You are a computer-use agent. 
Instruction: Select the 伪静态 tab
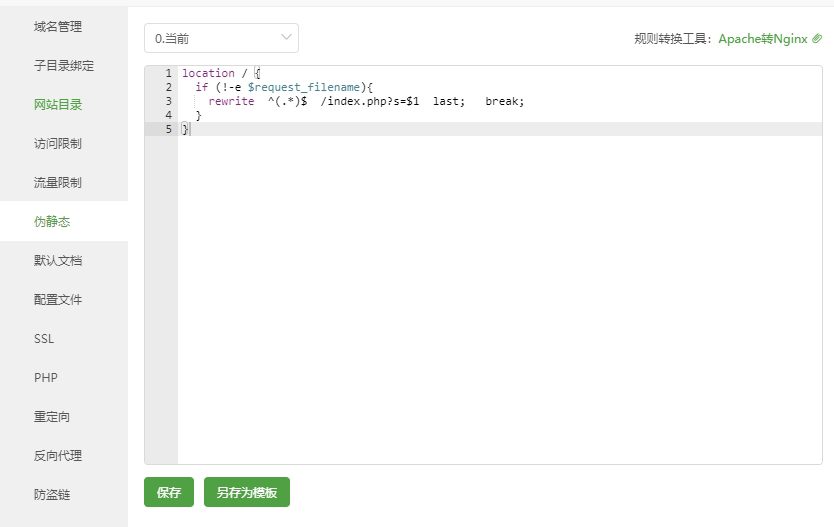pyautogui.click(x=52, y=221)
